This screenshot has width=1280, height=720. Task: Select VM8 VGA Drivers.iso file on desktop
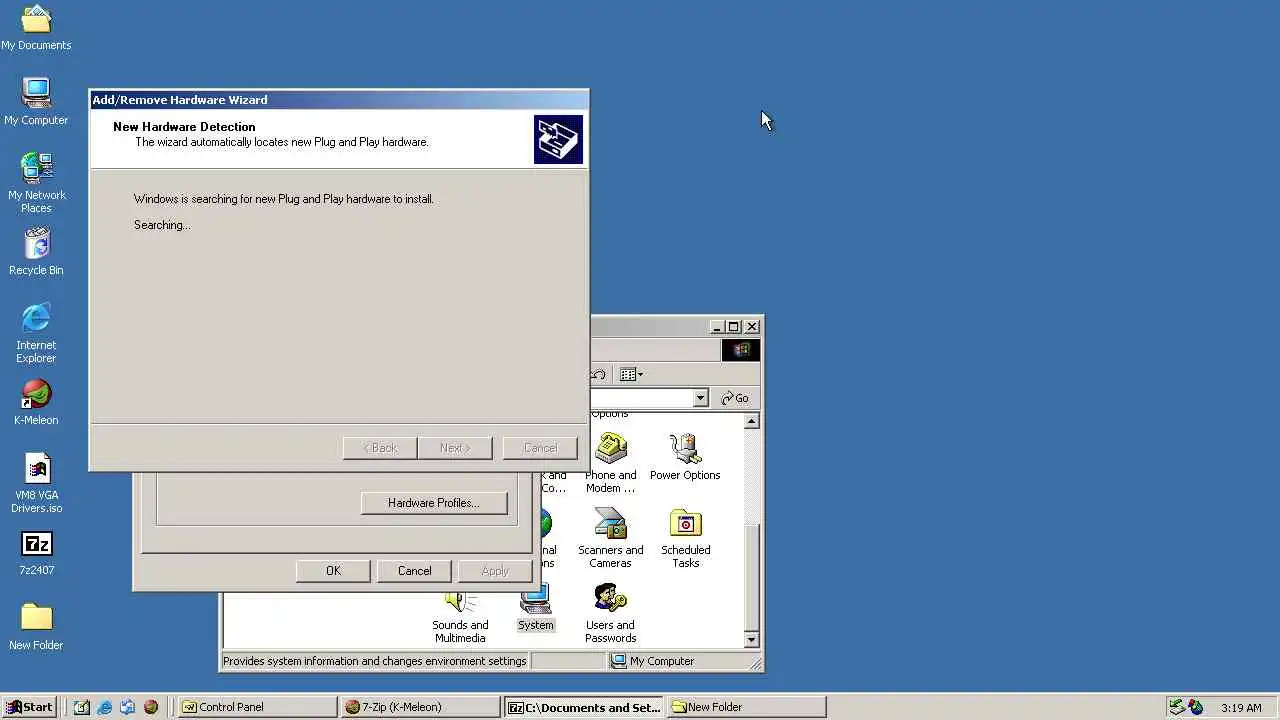coord(36,483)
